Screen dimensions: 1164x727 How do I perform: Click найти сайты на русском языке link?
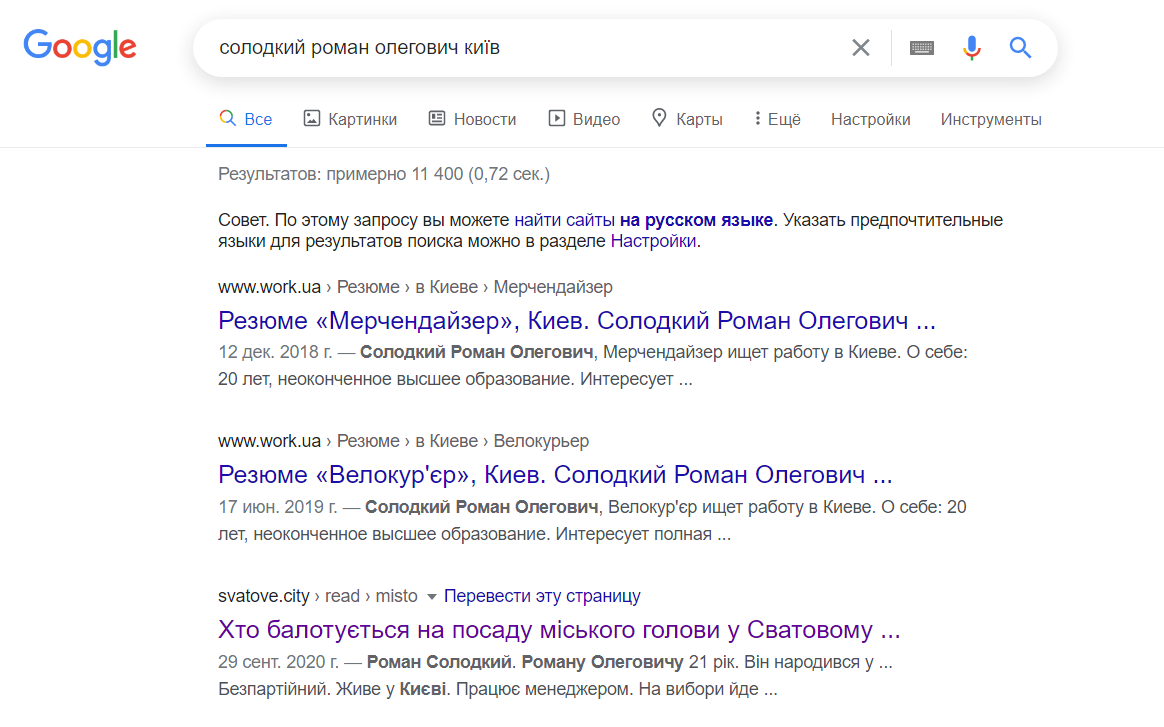(x=644, y=220)
